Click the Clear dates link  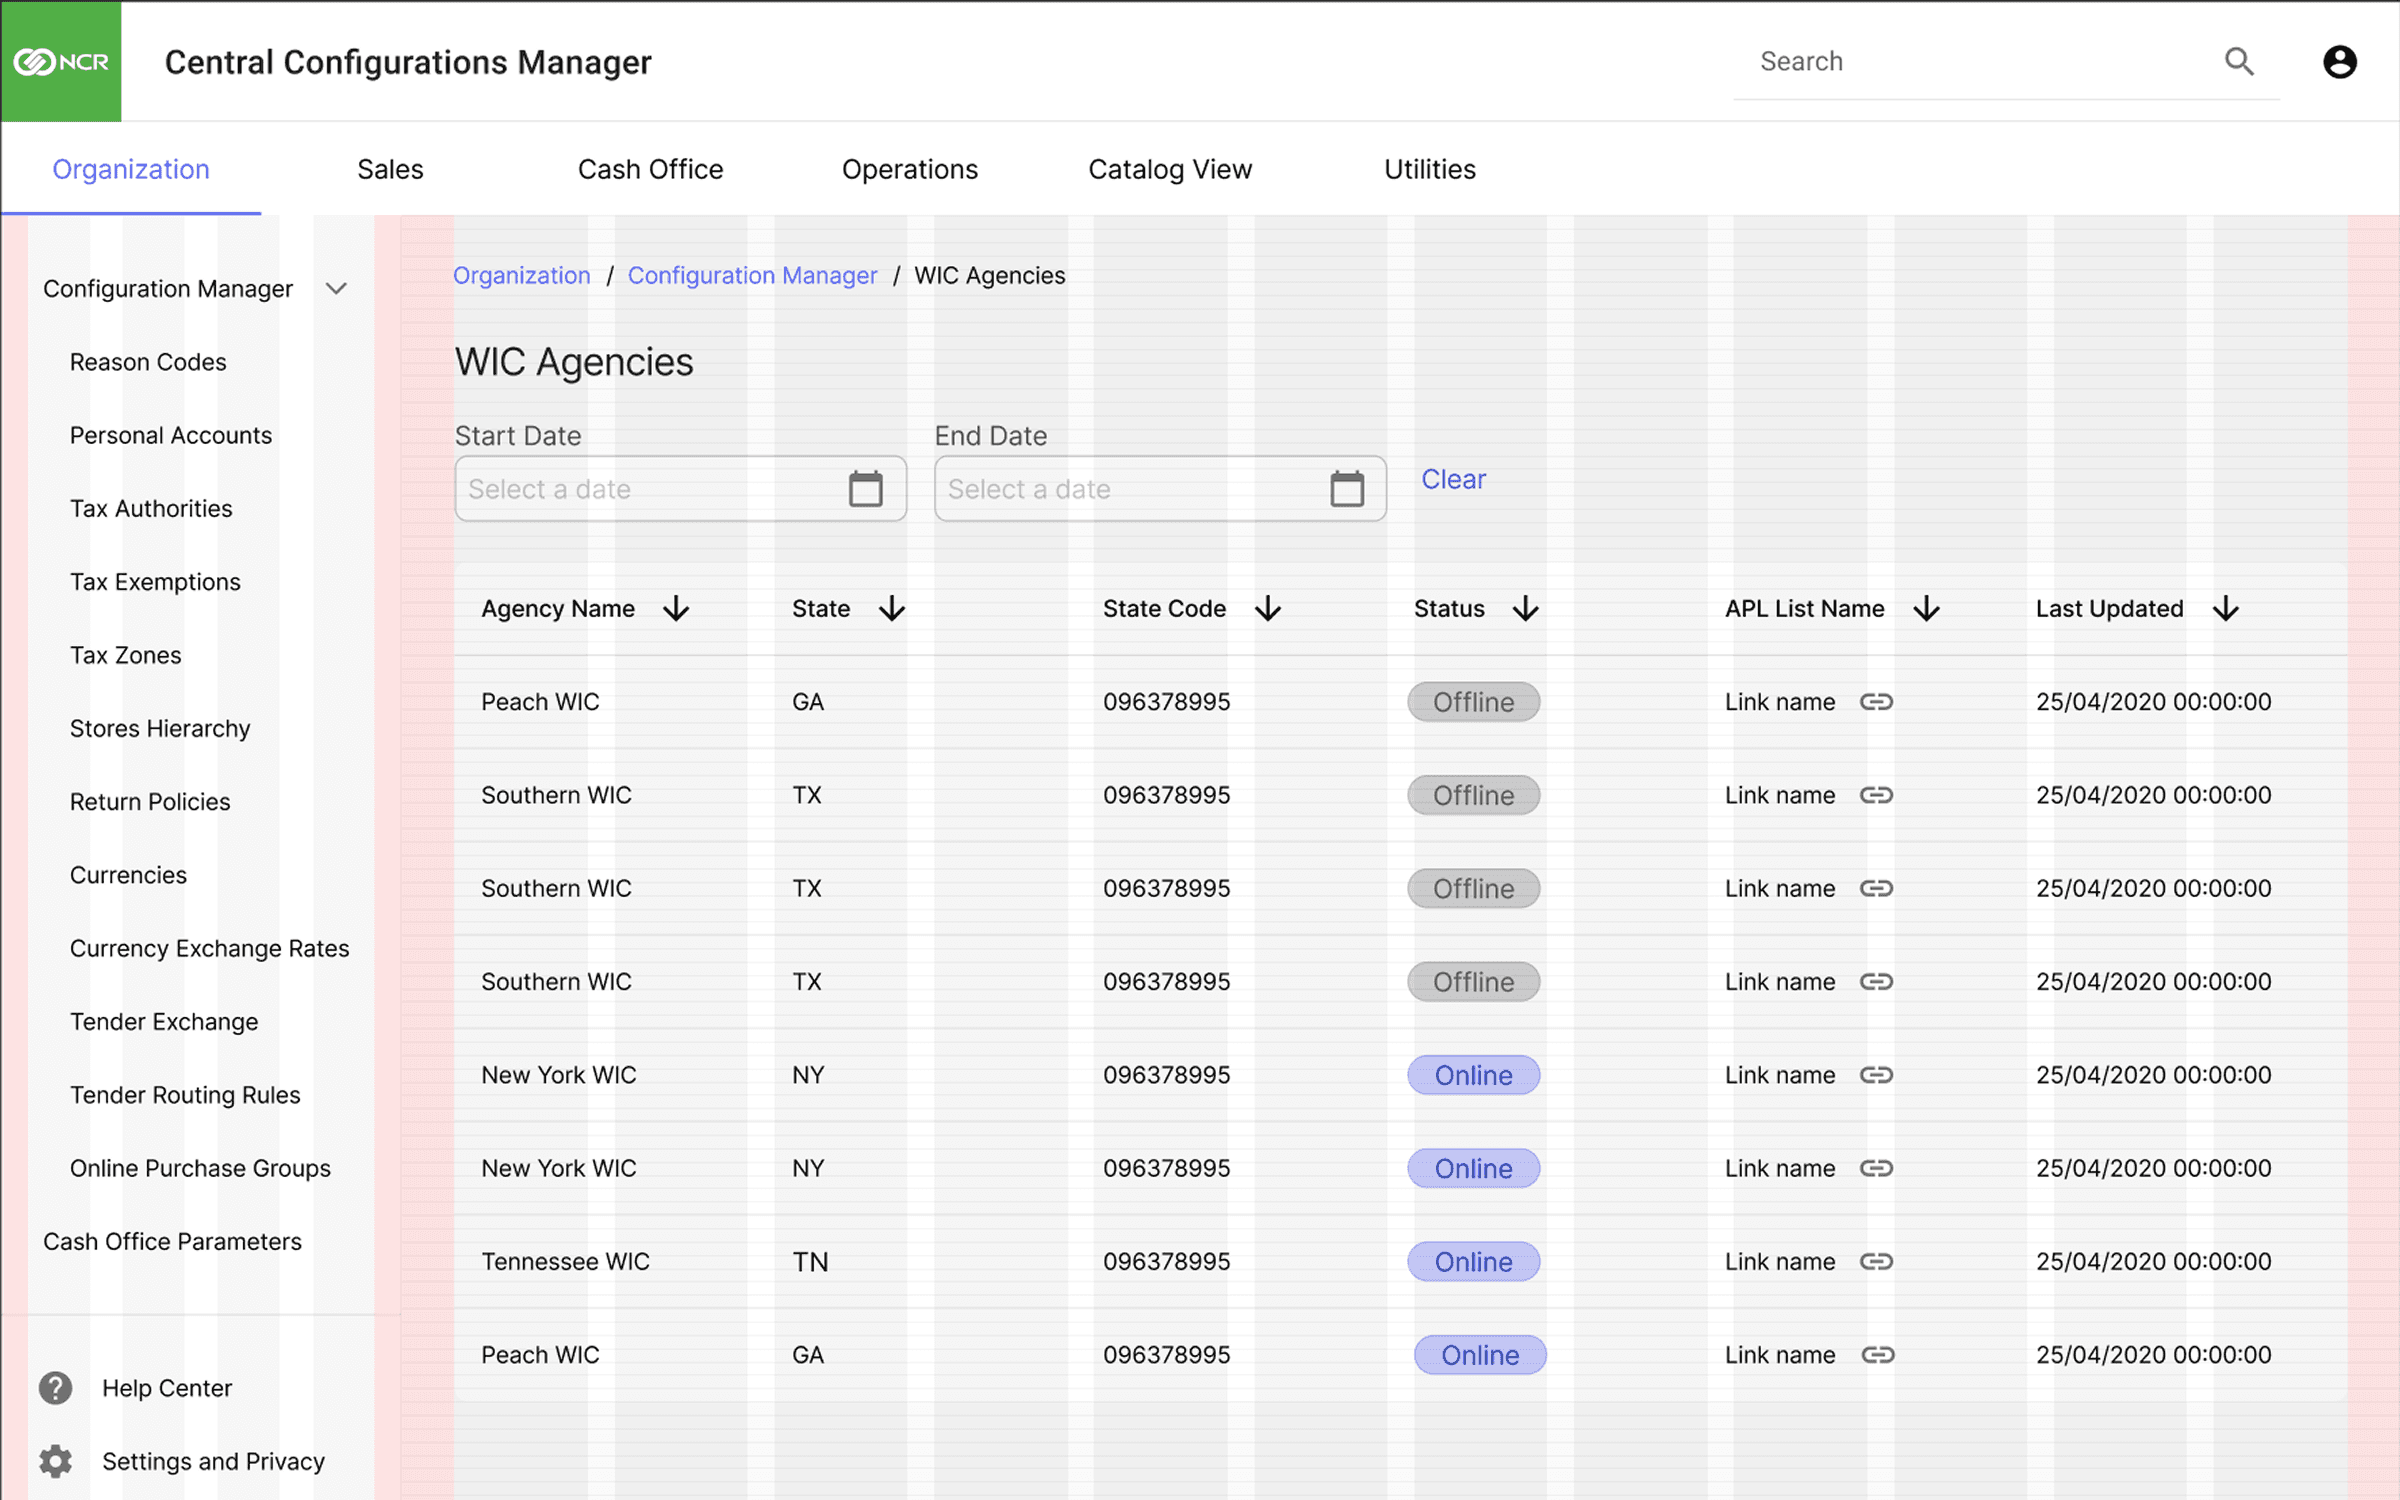(x=1453, y=479)
